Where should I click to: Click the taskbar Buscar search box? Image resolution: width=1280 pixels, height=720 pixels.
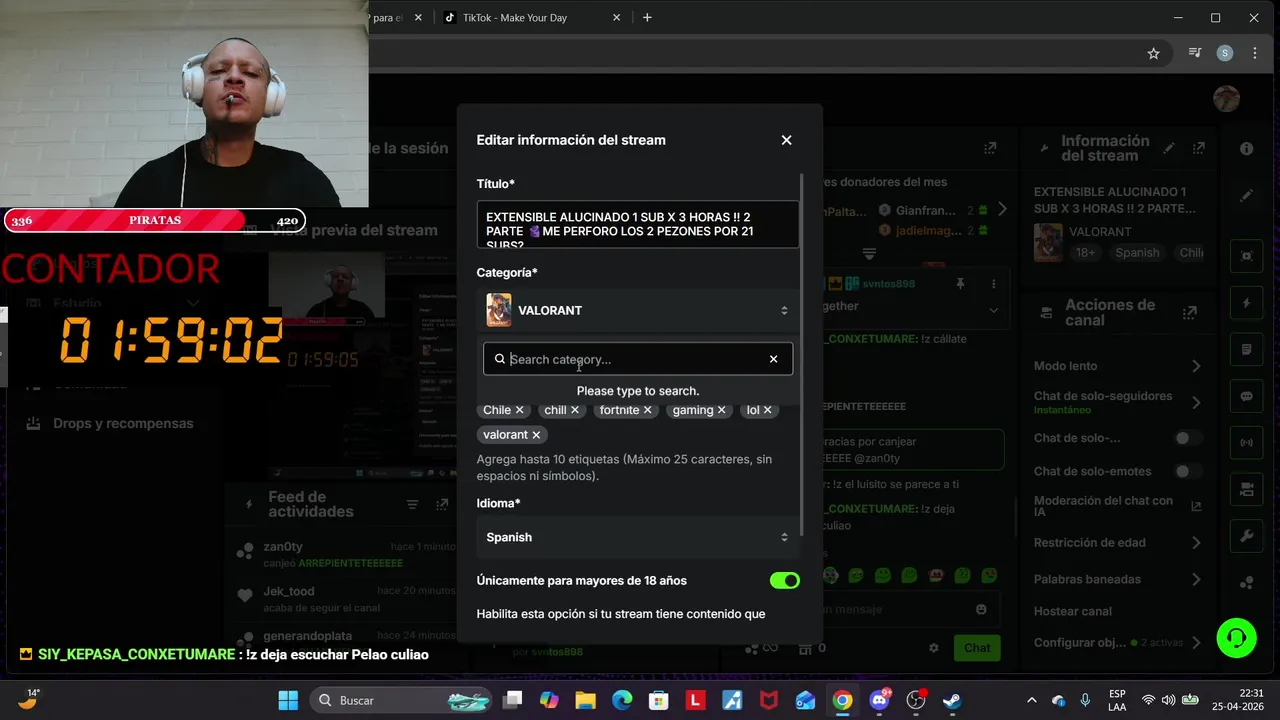400,700
